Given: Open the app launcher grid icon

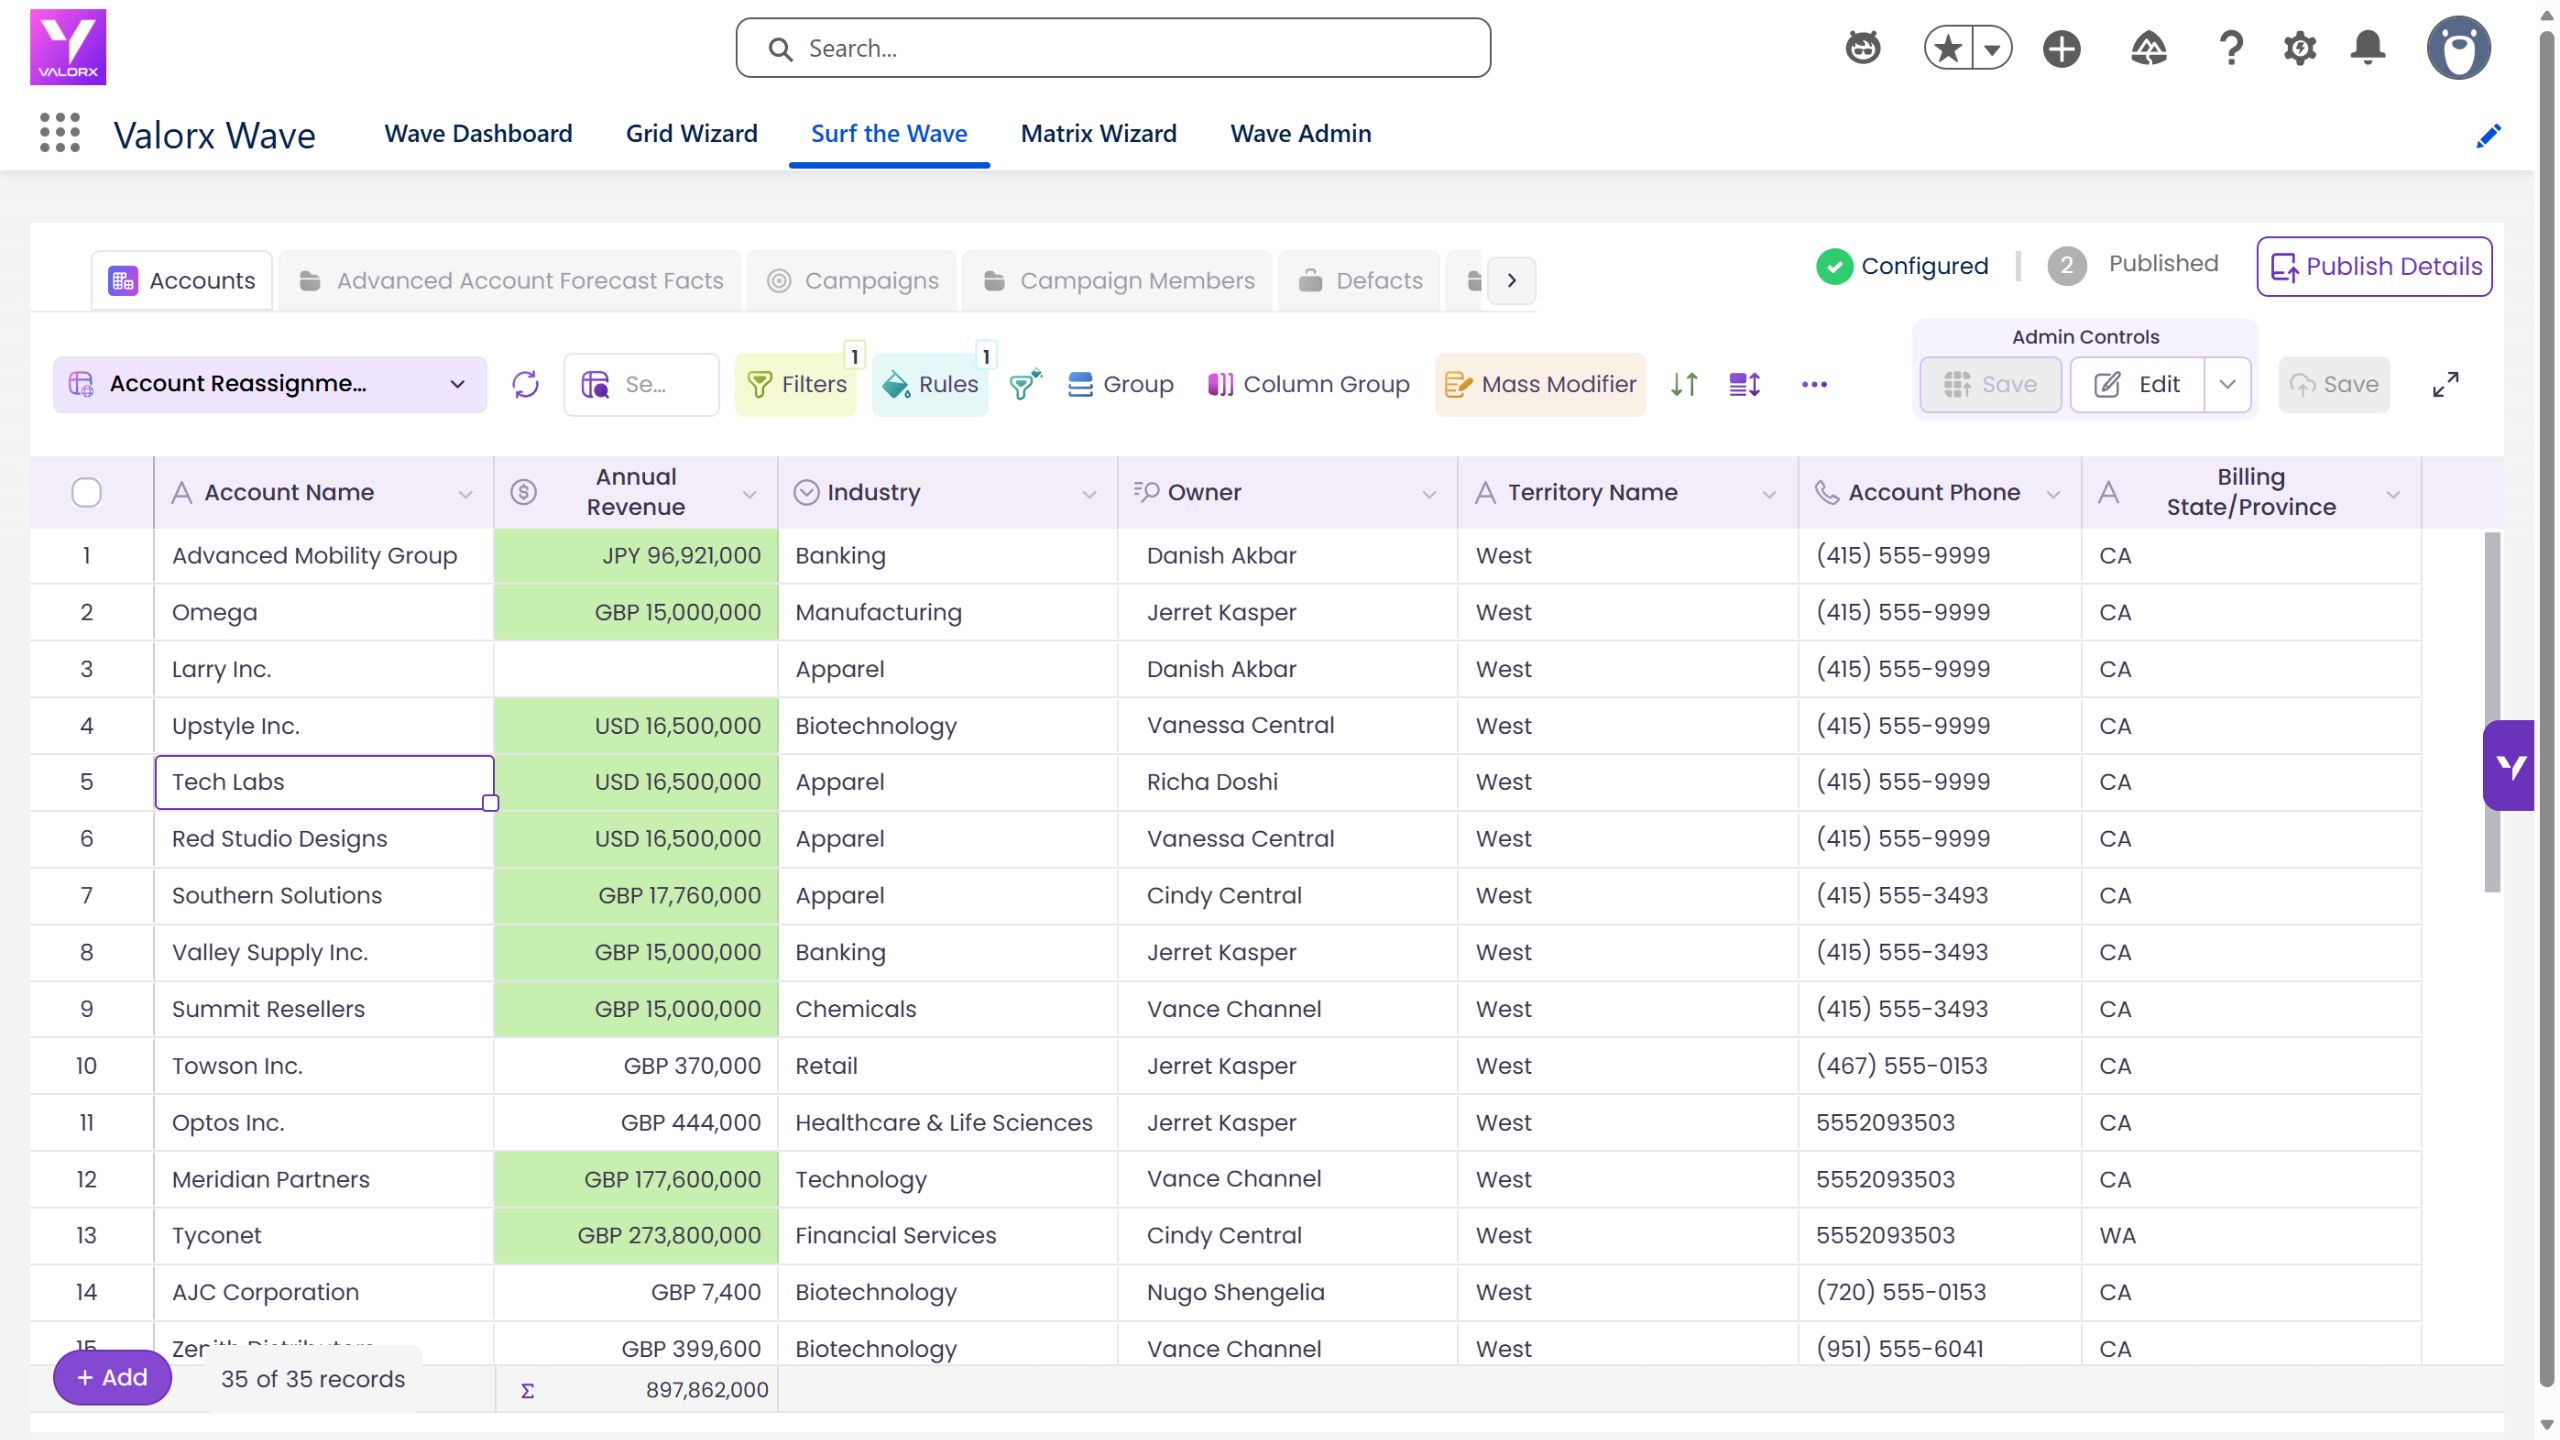Looking at the screenshot, I should 60,133.
